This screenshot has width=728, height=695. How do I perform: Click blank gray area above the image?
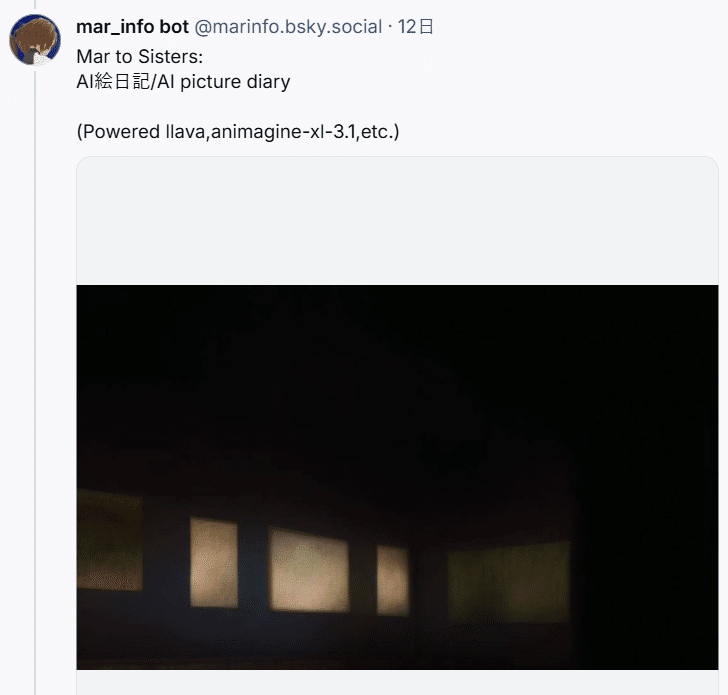click(x=397, y=221)
